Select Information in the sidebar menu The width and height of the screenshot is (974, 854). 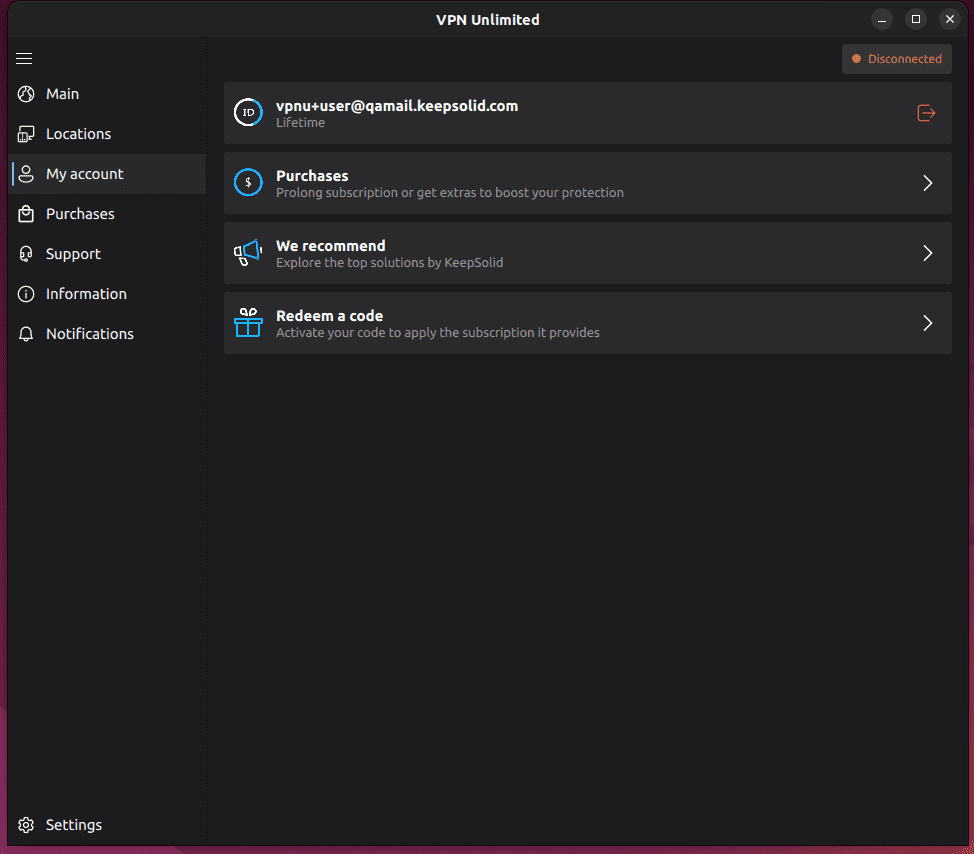click(86, 294)
